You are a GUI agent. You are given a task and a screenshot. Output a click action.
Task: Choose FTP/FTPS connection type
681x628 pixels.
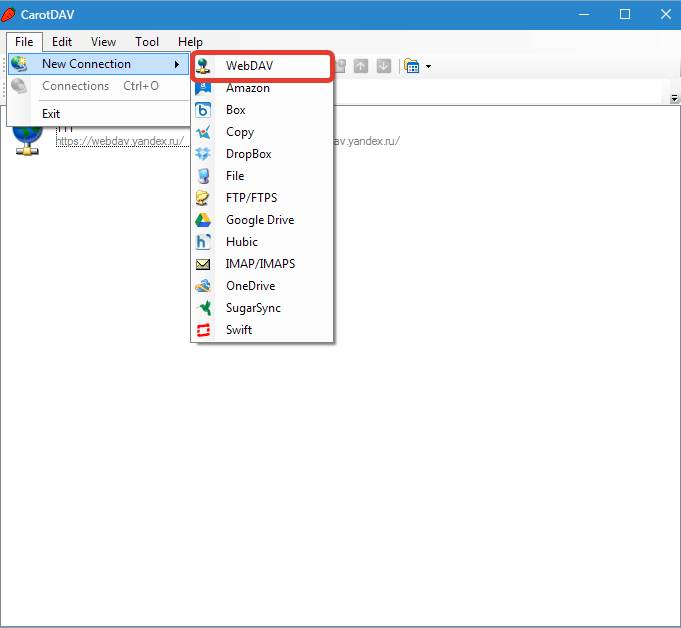262,198
